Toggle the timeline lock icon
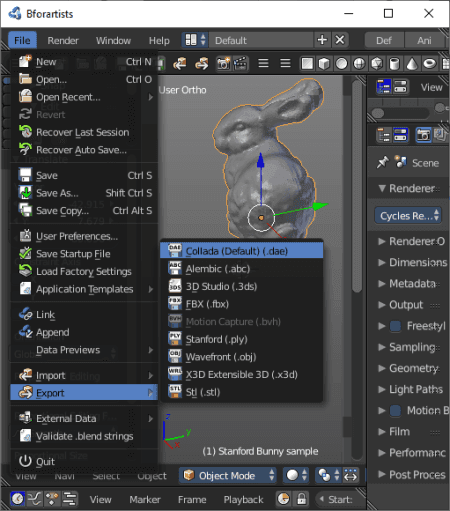This screenshot has height=511, width=450. [302, 499]
